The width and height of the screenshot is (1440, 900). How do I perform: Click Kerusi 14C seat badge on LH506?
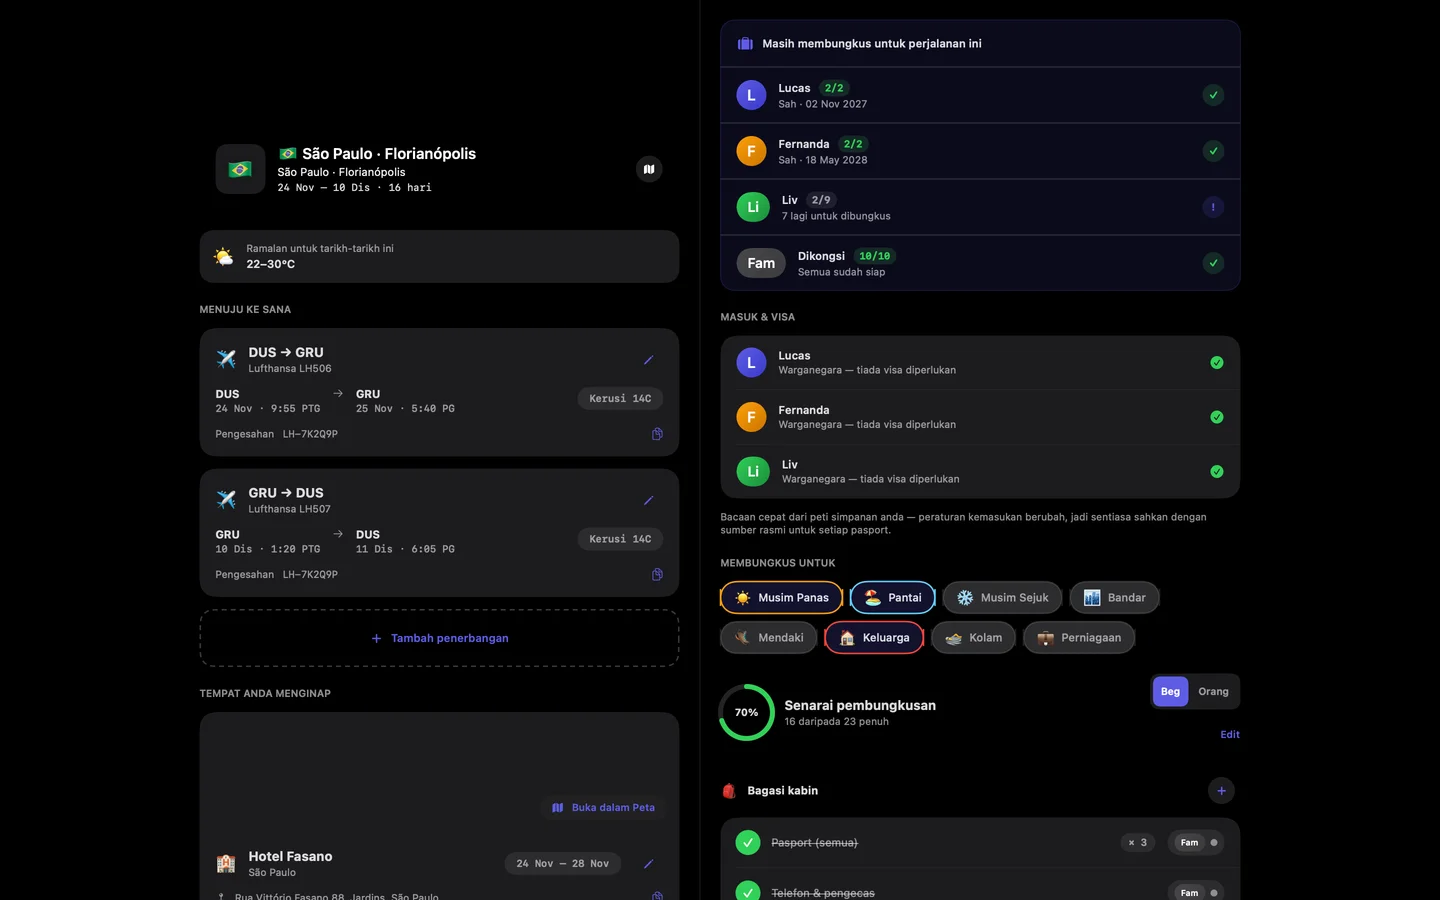click(620, 398)
